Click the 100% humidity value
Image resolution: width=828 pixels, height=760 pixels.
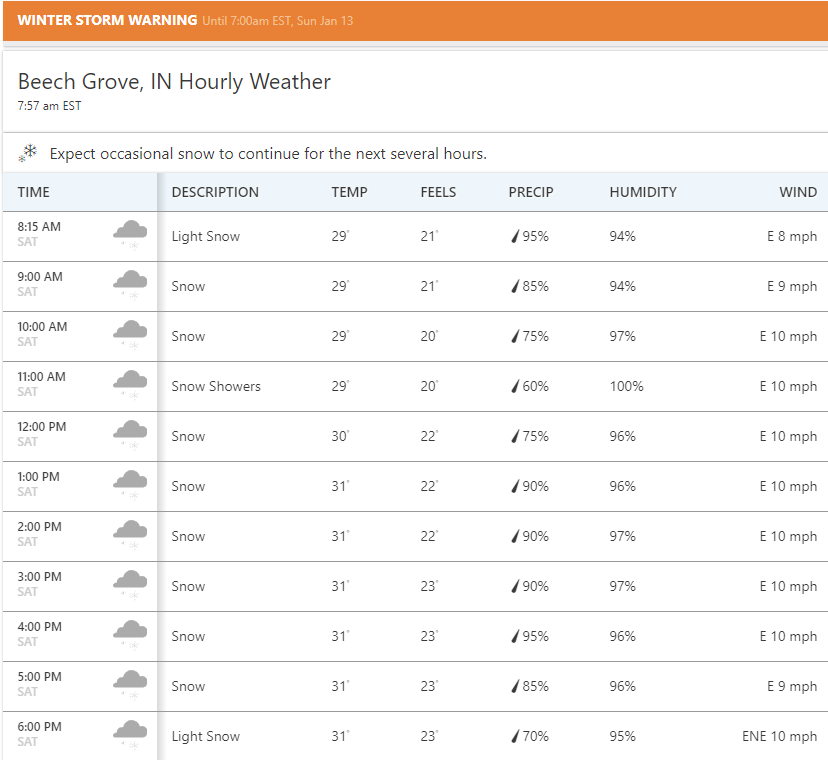coord(626,386)
